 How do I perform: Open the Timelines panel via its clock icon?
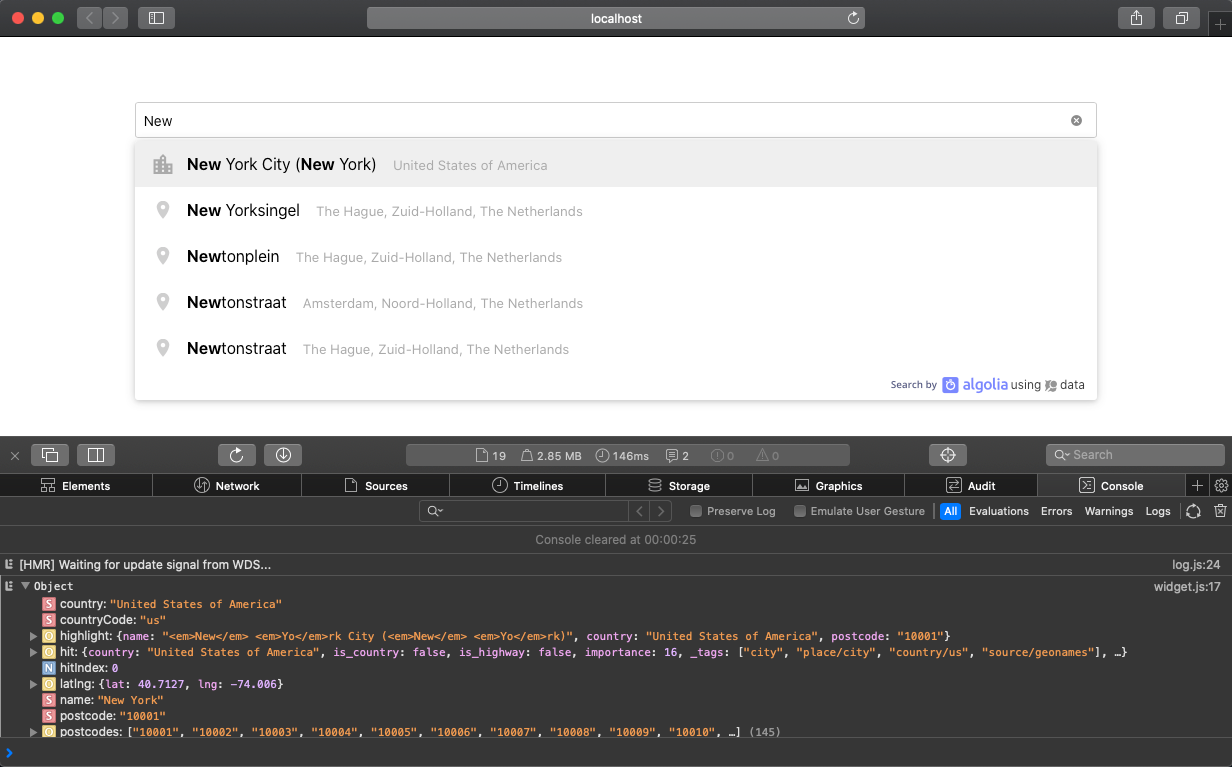tap(498, 485)
